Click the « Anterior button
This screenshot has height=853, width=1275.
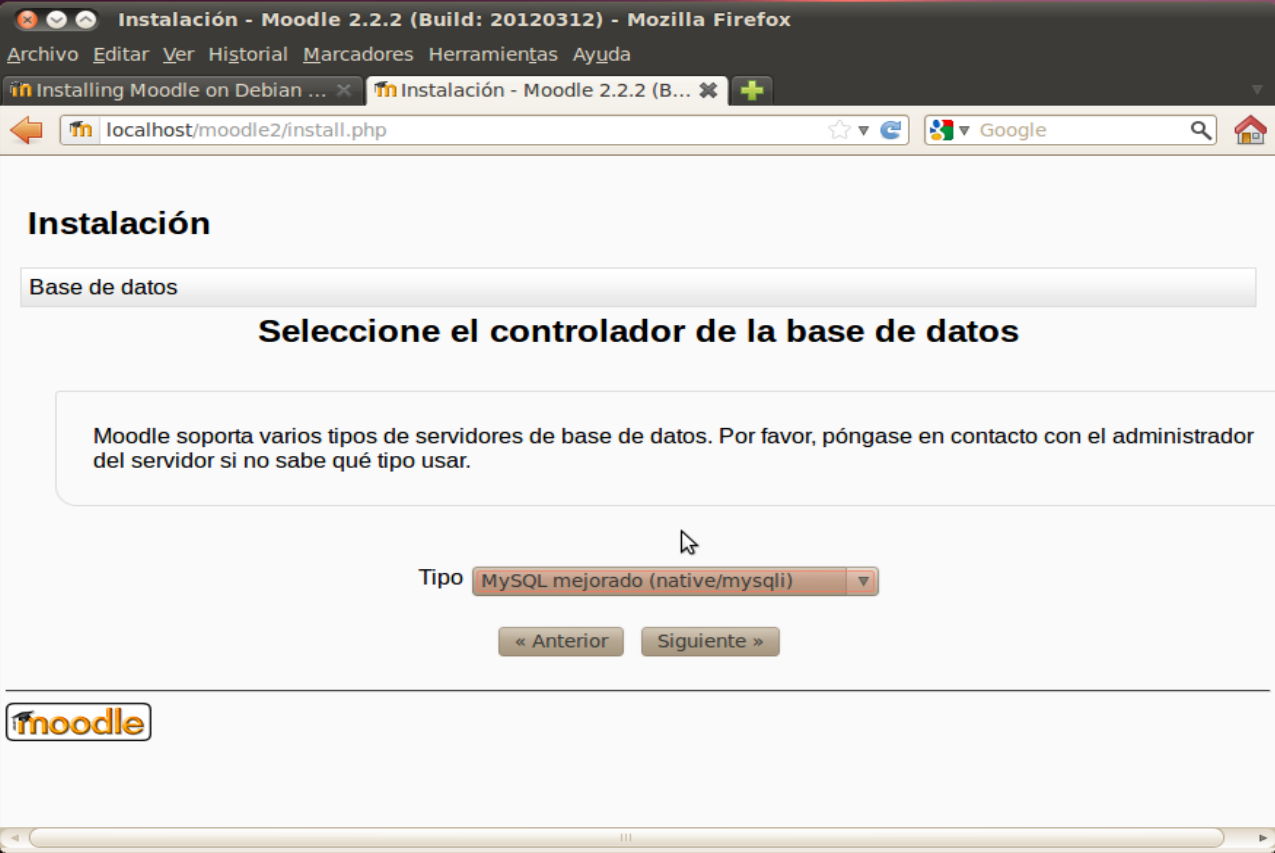coord(561,641)
